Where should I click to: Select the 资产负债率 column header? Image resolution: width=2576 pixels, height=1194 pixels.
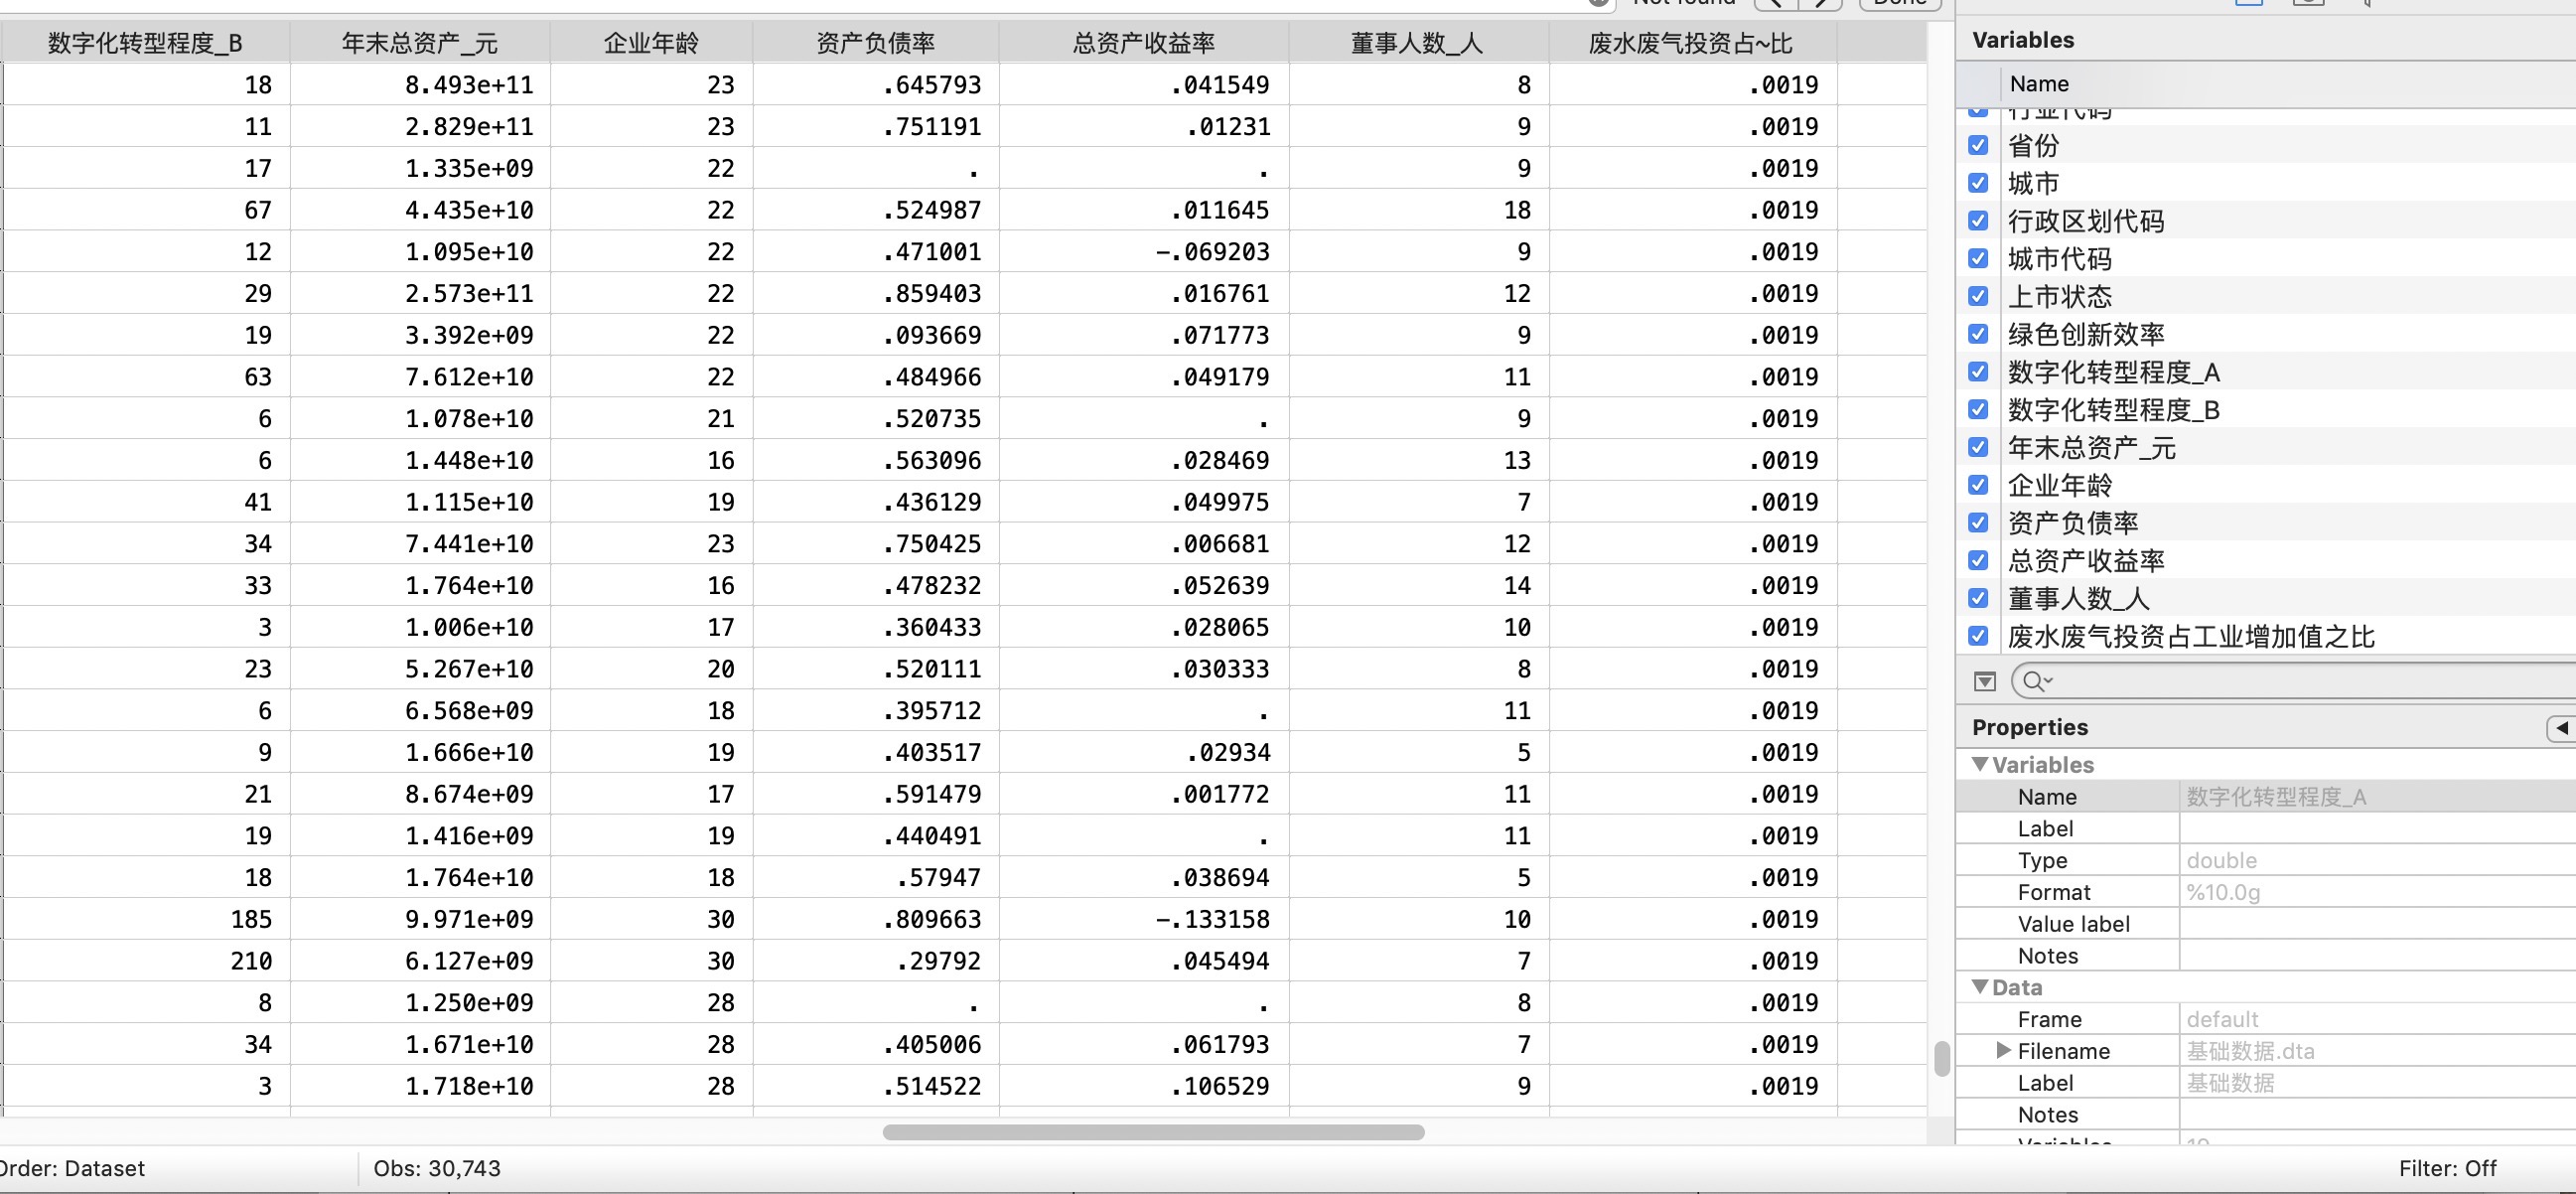pyautogui.click(x=875, y=43)
